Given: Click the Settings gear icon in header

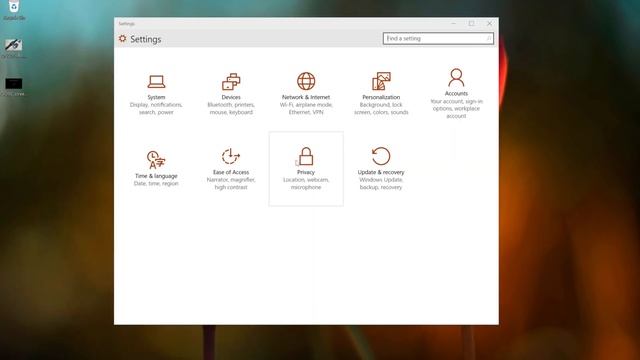Looking at the screenshot, I should tap(122, 38).
